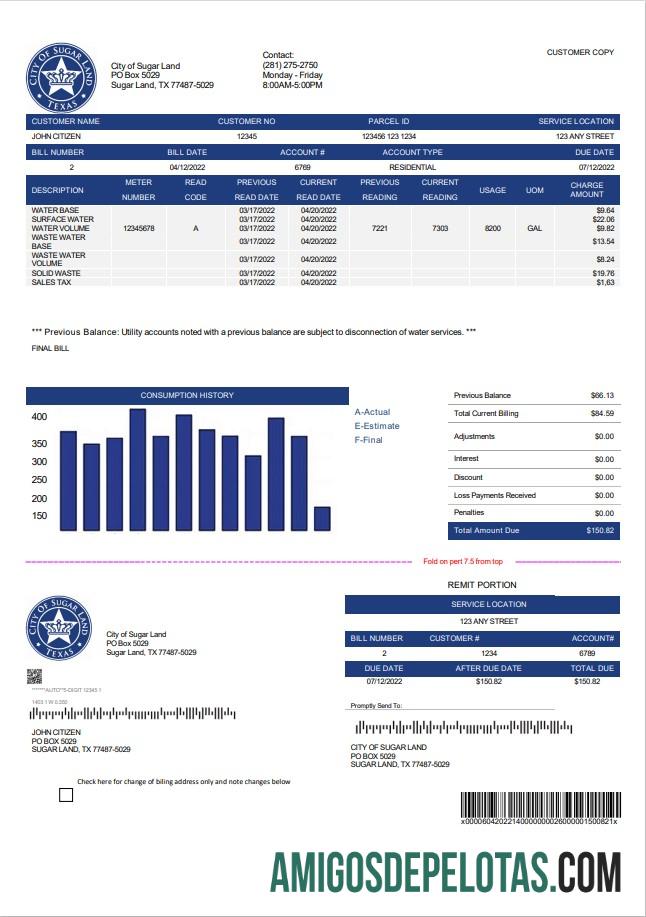Select the Consumption History chart header
The image size is (646, 917).
187,395
